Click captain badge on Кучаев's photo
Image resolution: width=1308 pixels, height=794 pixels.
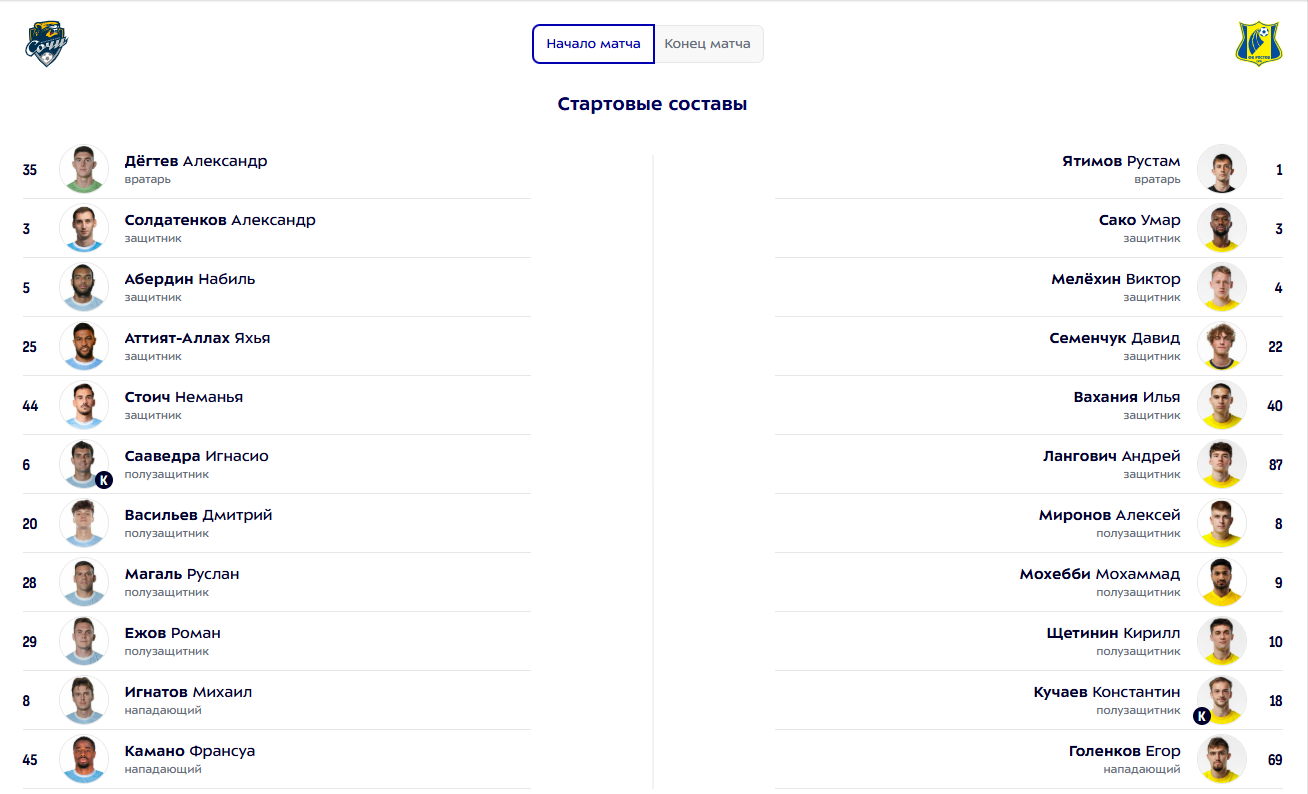click(1202, 716)
